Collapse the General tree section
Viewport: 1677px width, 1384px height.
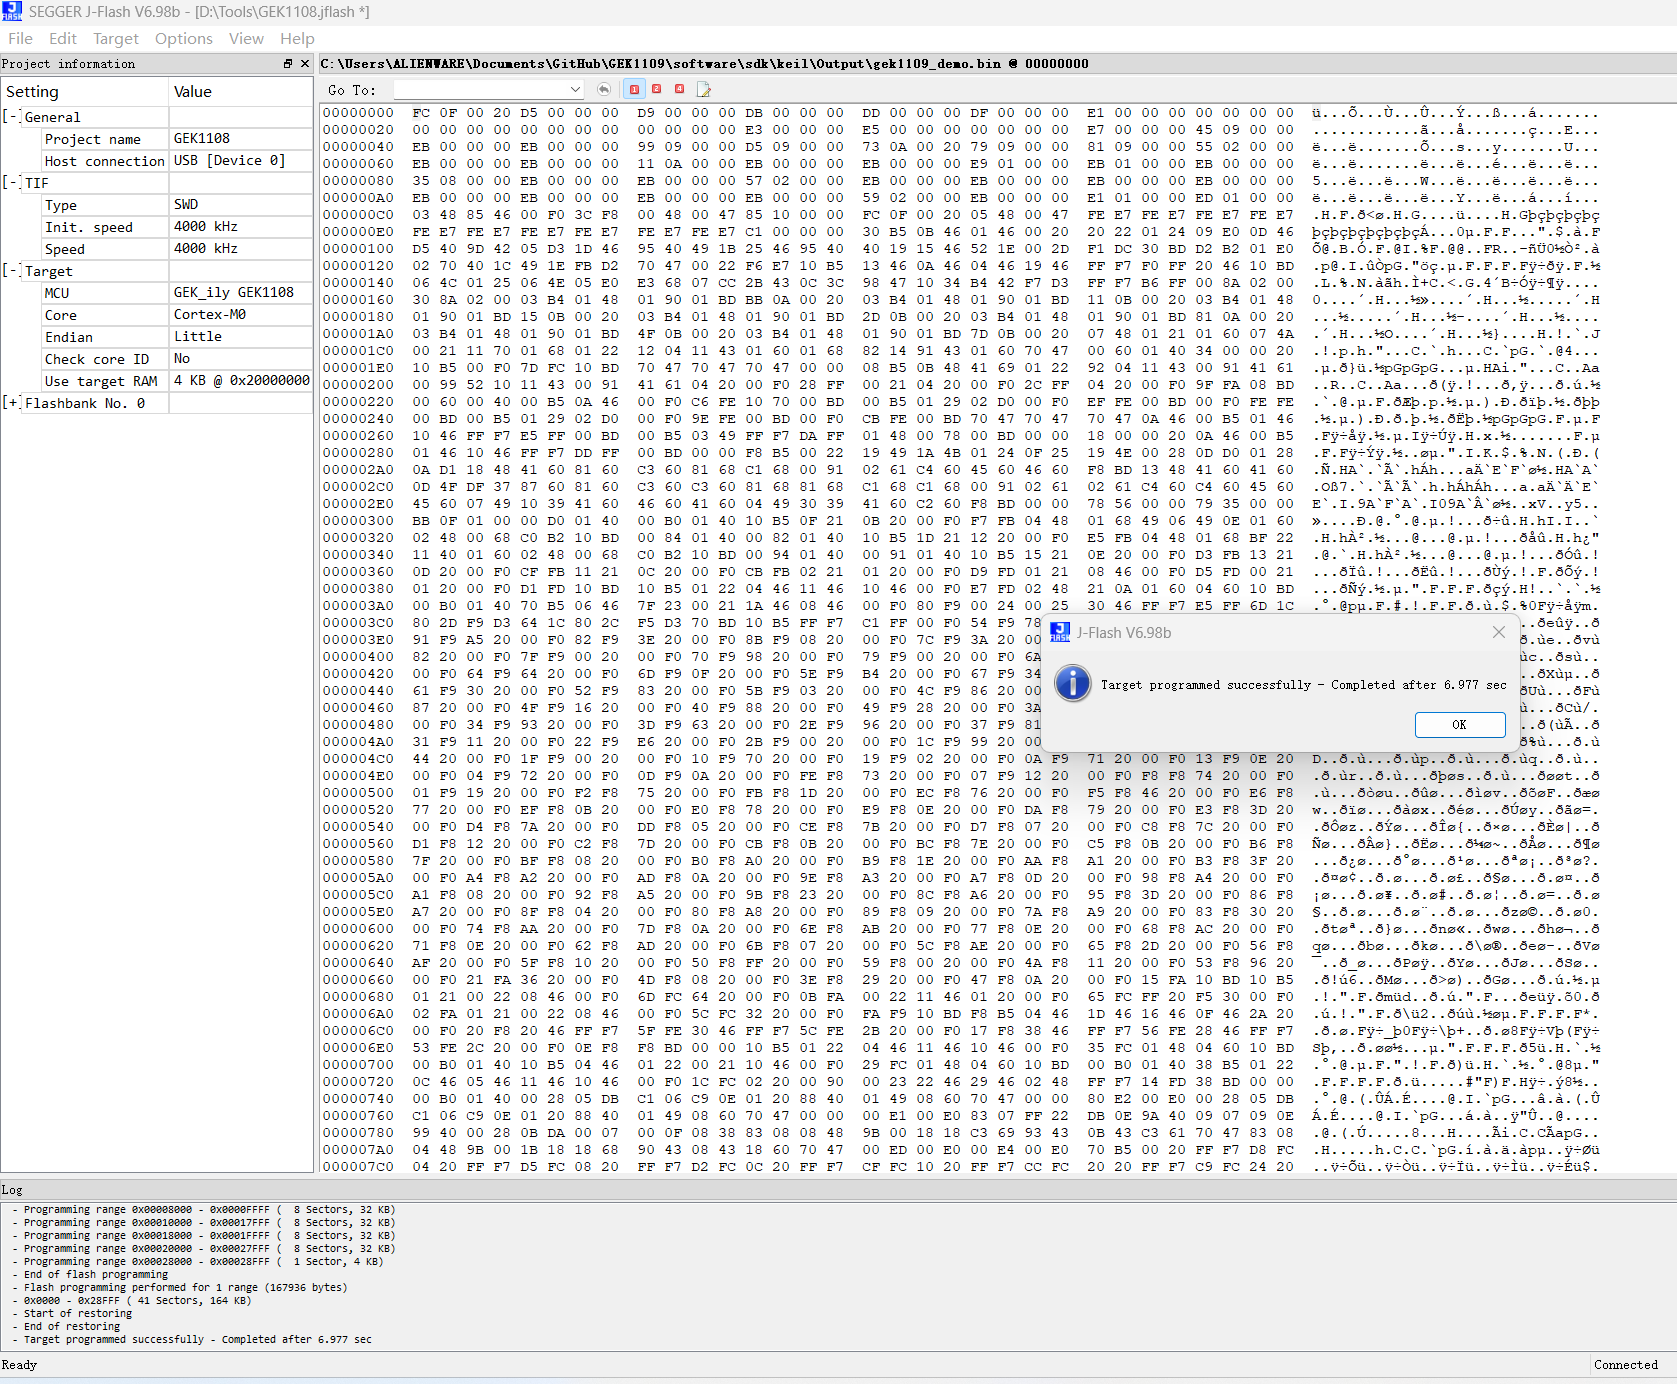coord(10,117)
